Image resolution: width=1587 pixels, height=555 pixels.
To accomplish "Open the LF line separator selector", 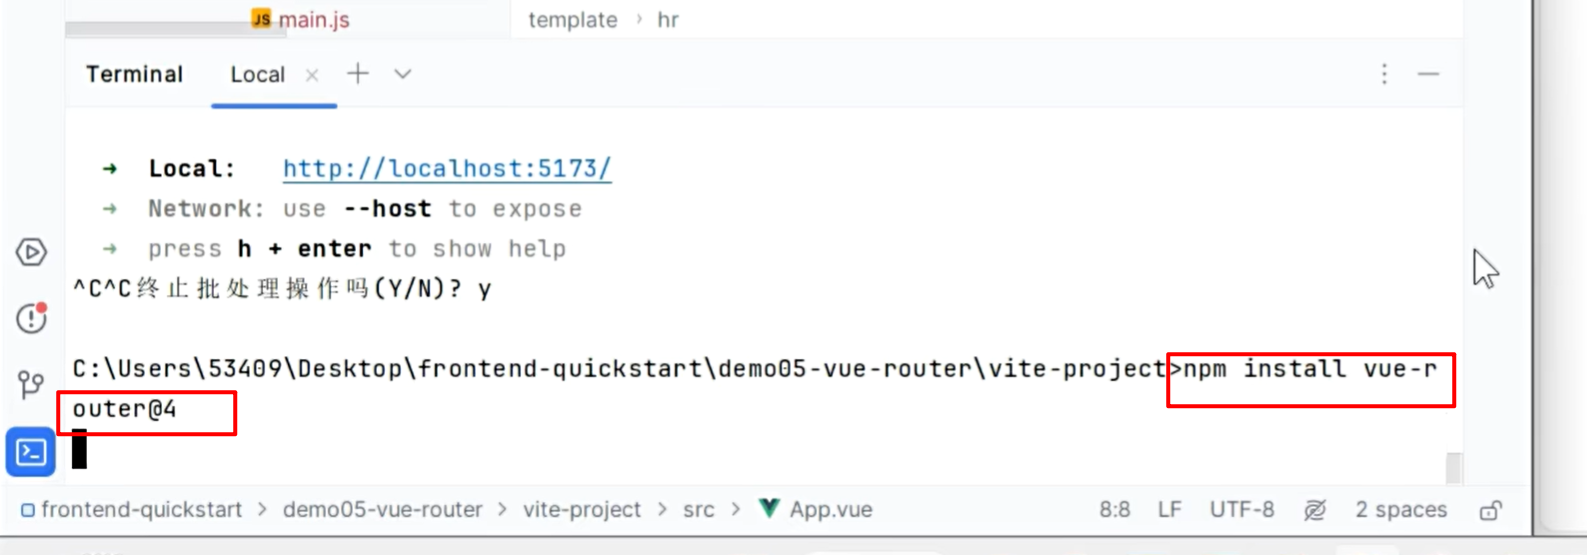I will click(1169, 509).
